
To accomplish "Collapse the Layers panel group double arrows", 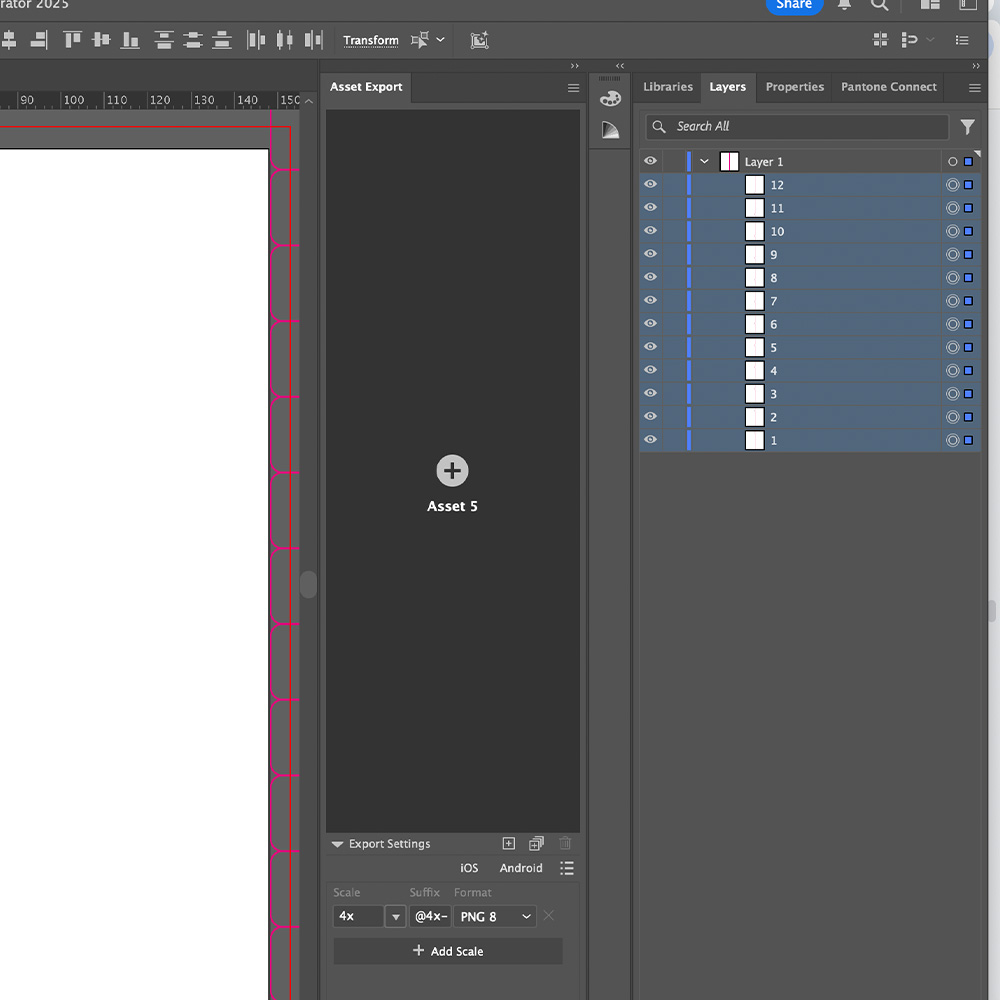I will click(x=976, y=66).
